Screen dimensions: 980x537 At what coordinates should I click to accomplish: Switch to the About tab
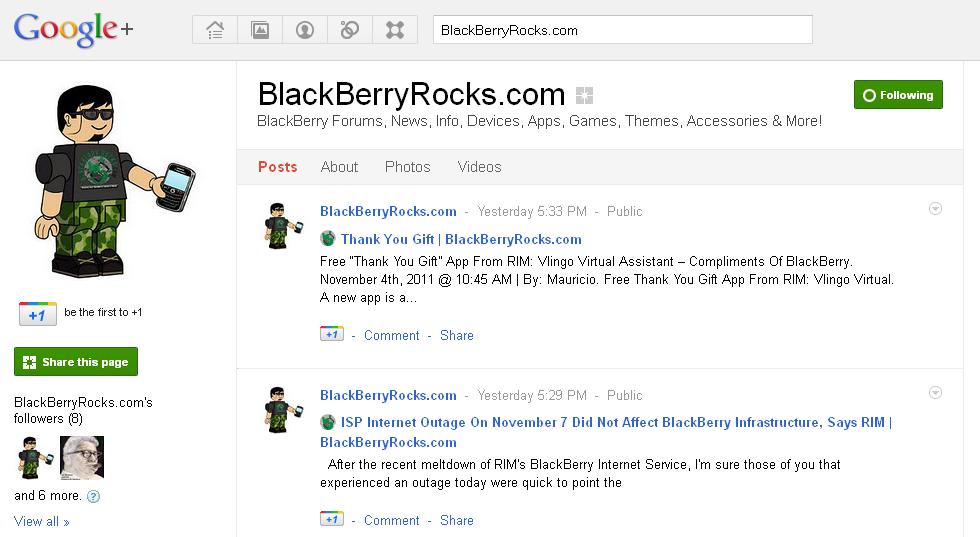click(x=339, y=167)
